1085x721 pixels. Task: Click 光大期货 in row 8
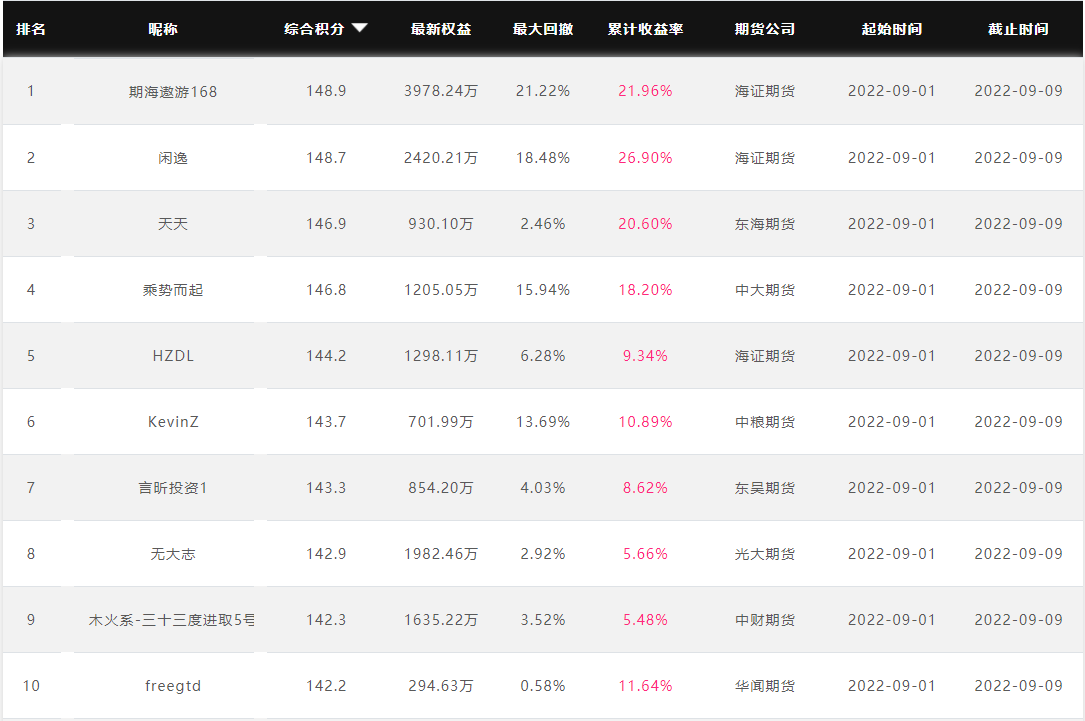[765, 554]
